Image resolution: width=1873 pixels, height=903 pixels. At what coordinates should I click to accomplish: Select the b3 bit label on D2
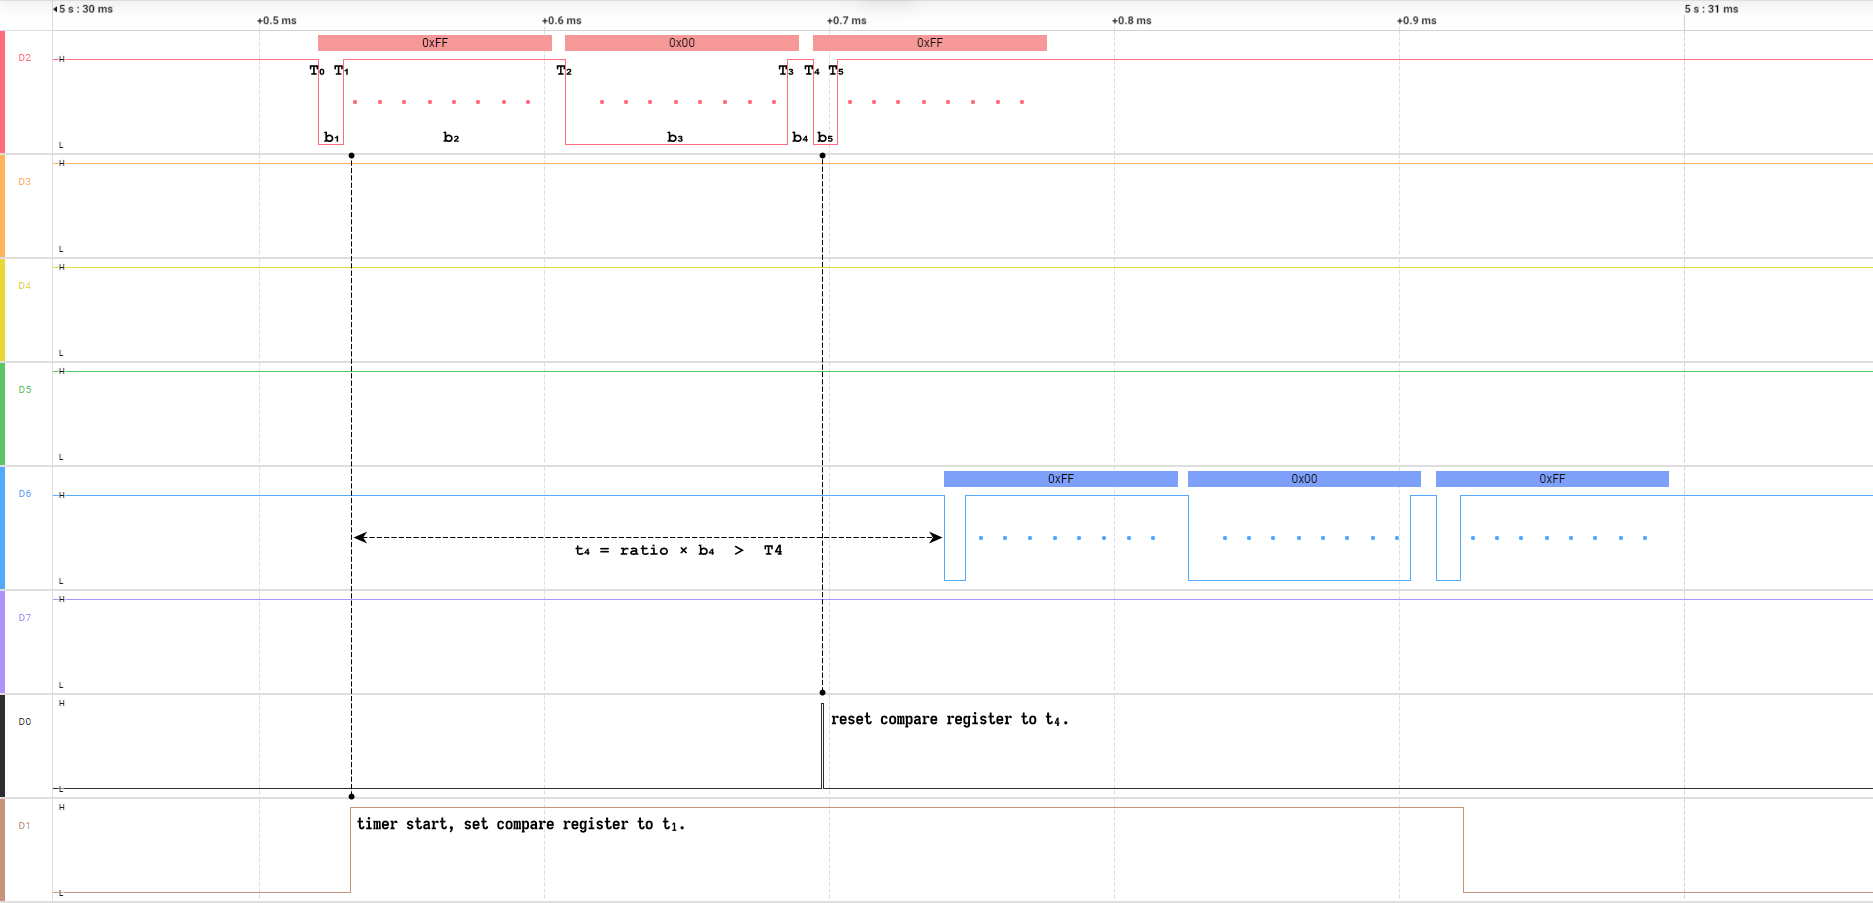675,137
